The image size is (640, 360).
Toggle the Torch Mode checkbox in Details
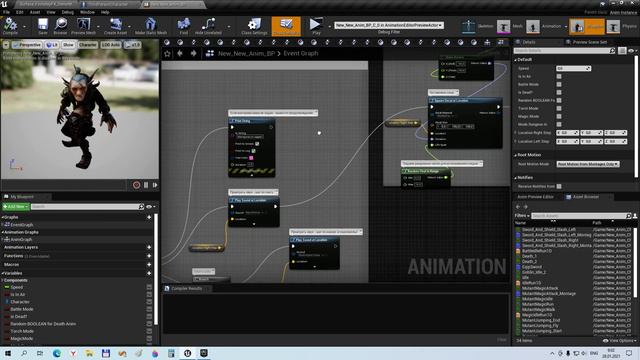click(x=559, y=109)
